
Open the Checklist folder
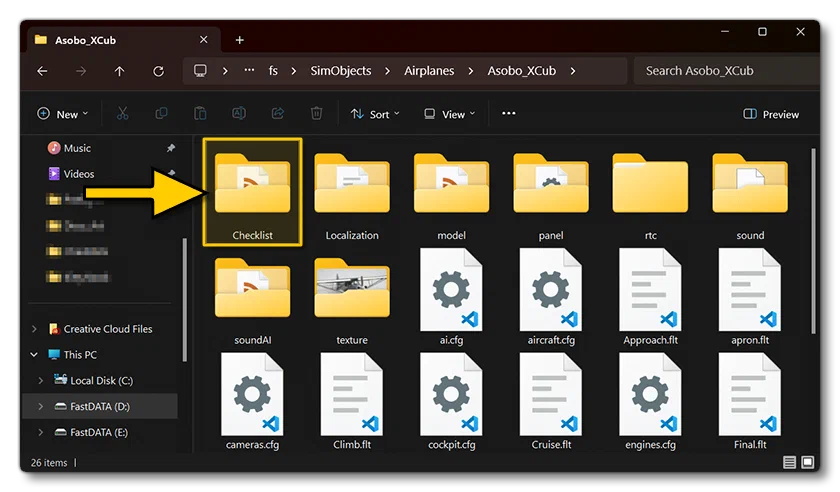pyautogui.click(x=252, y=192)
